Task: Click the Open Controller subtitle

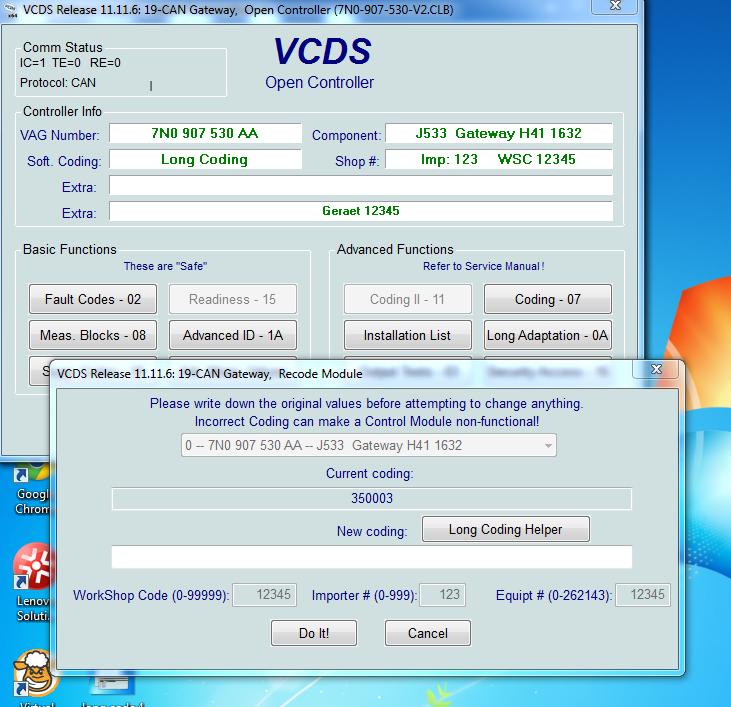Action: pos(319,82)
